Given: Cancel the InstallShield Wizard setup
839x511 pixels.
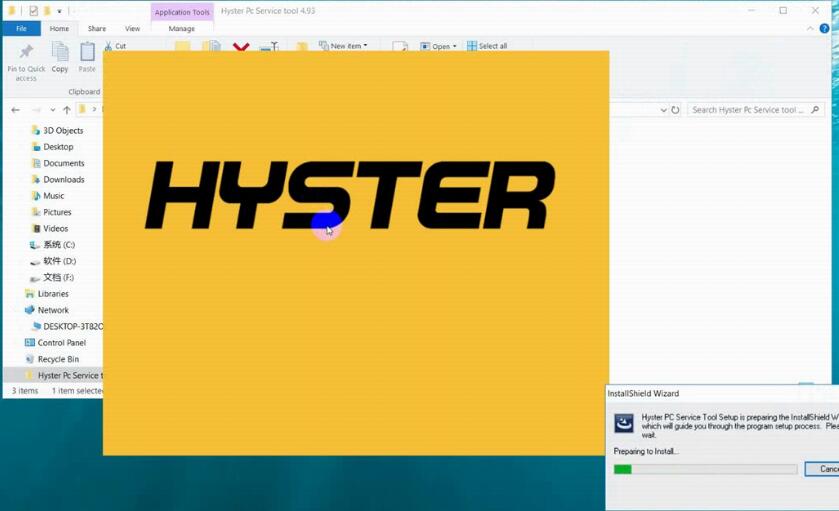Looking at the screenshot, I should (822, 469).
